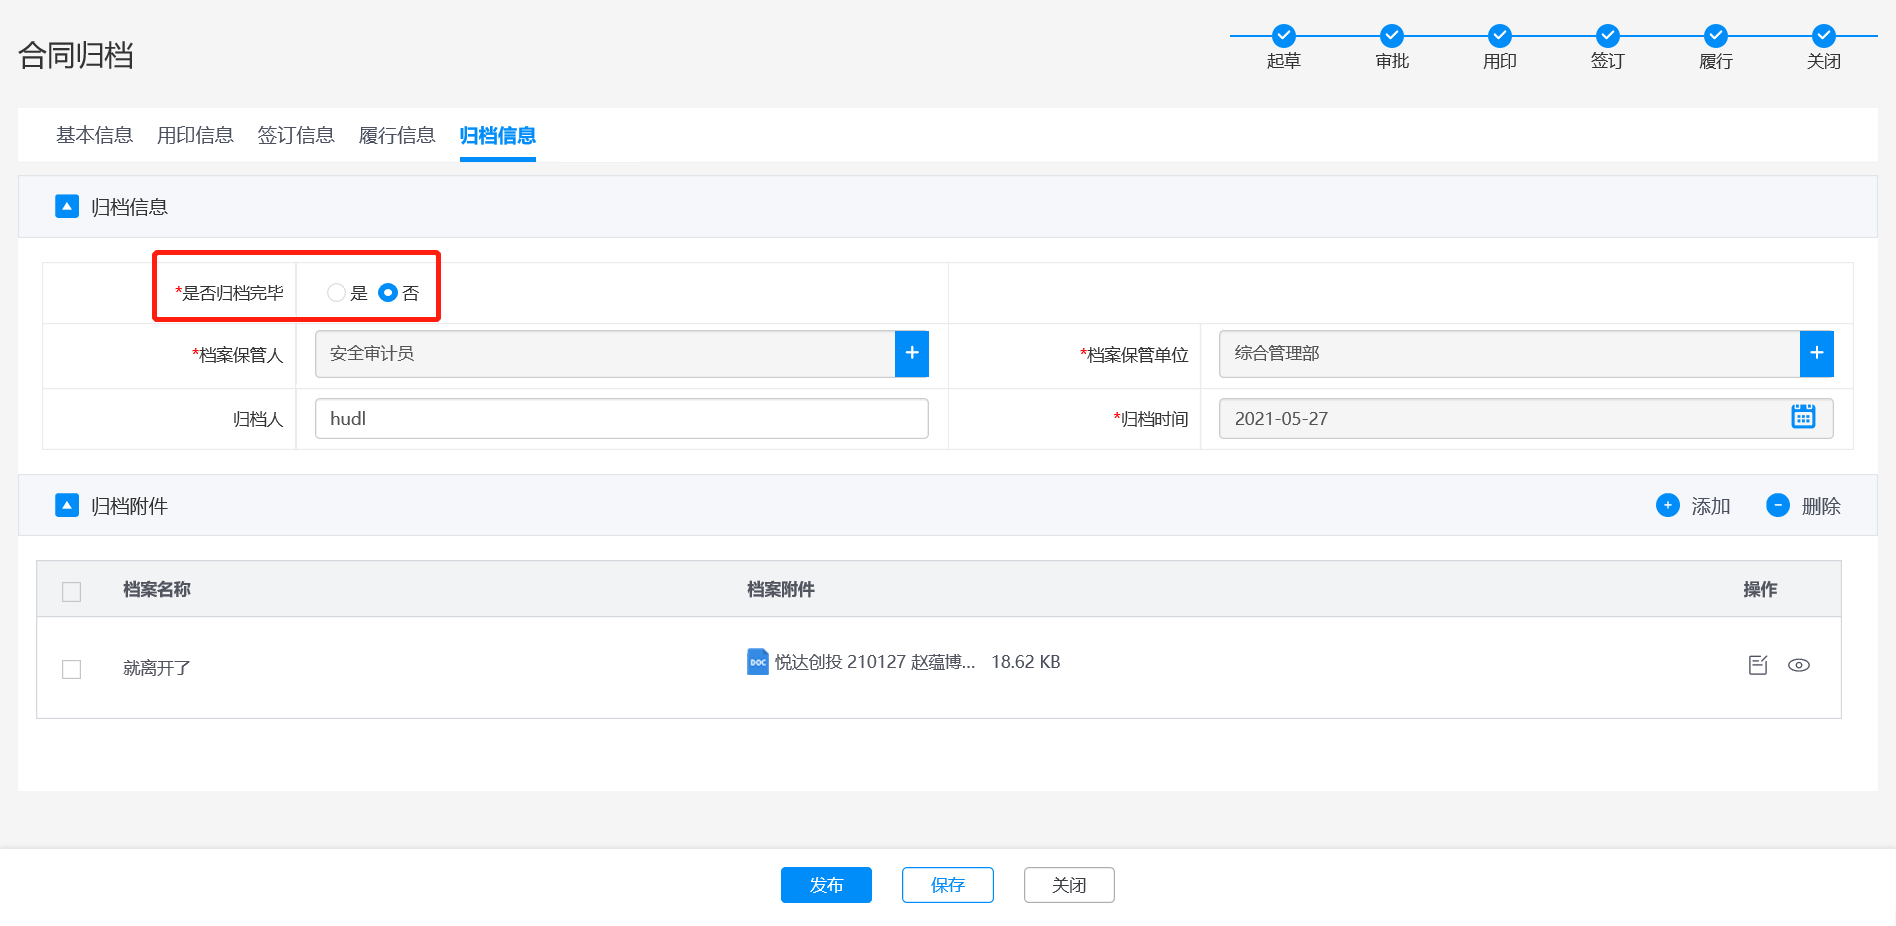Click the 审批 step in progress bar
This screenshot has height=926, width=1896.
click(1391, 36)
